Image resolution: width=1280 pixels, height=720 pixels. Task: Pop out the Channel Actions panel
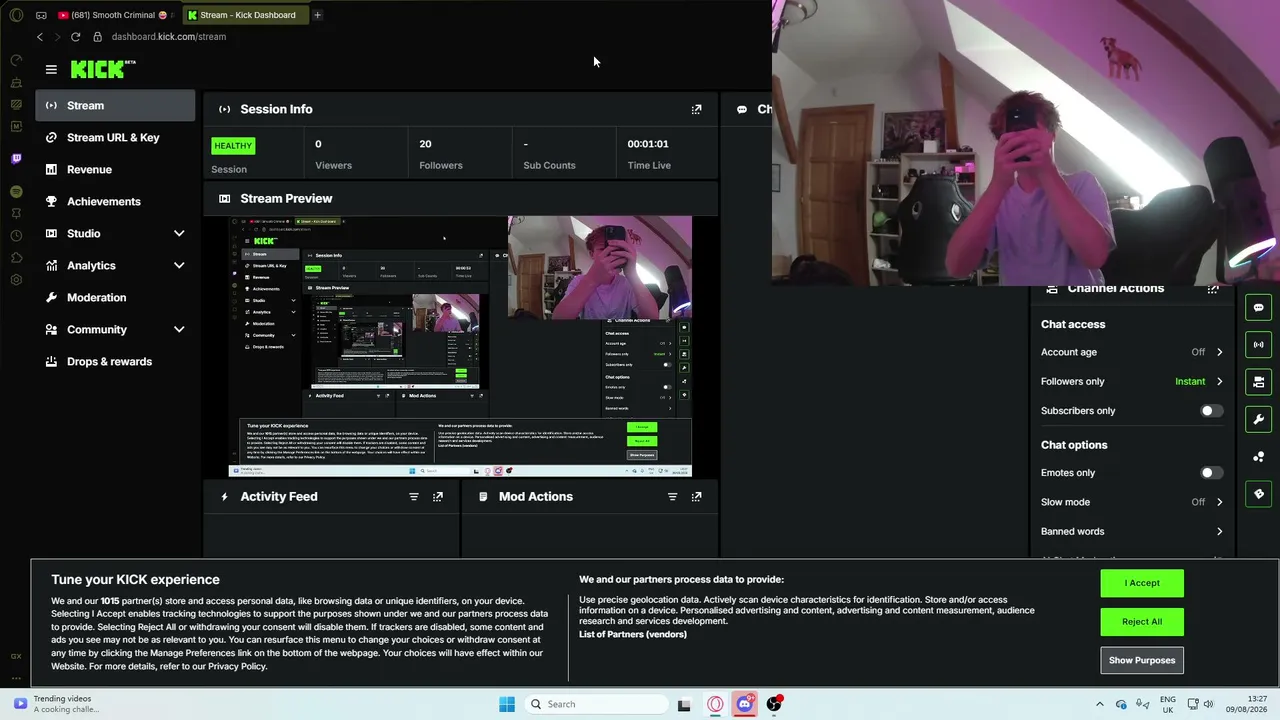1213,289
